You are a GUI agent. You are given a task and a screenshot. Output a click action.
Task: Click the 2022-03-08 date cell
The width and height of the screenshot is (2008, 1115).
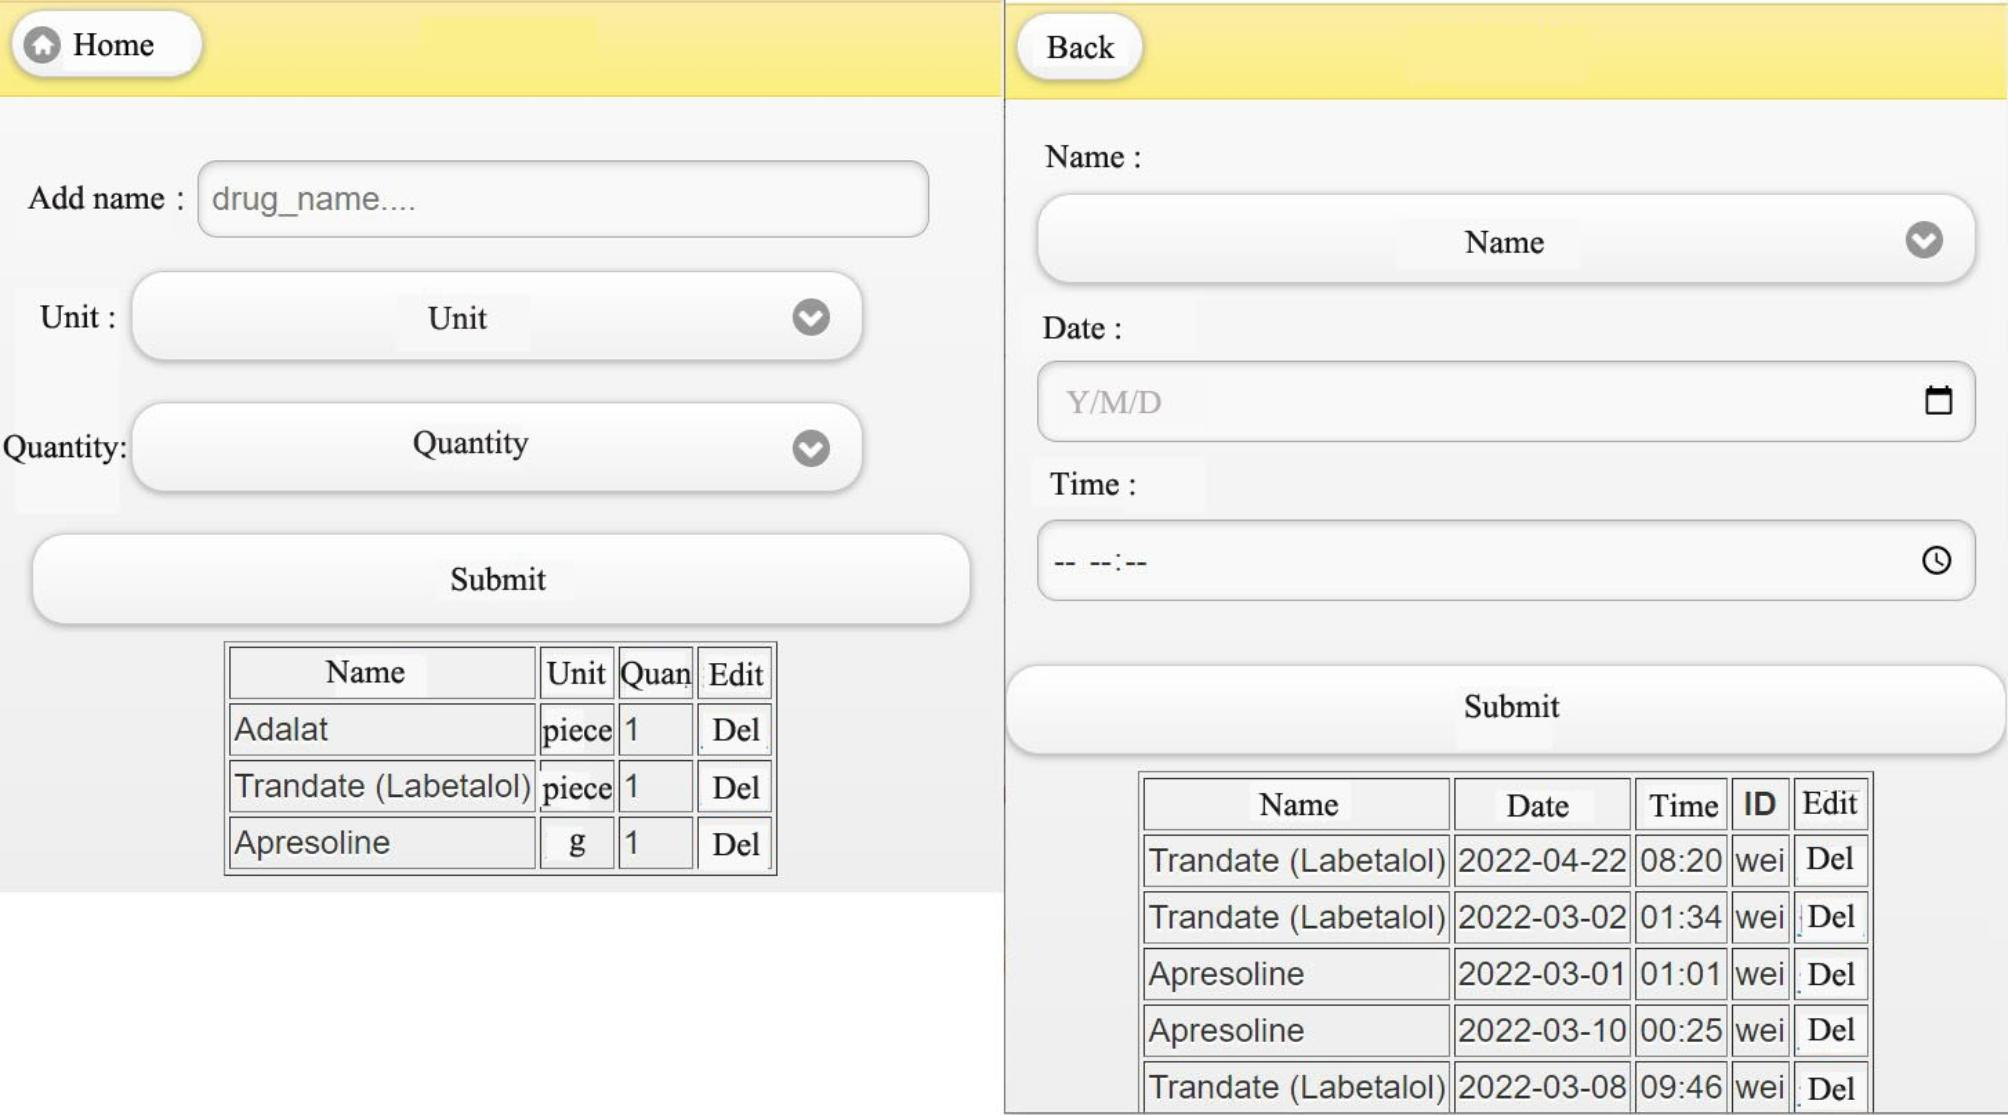coord(1542,1087)
